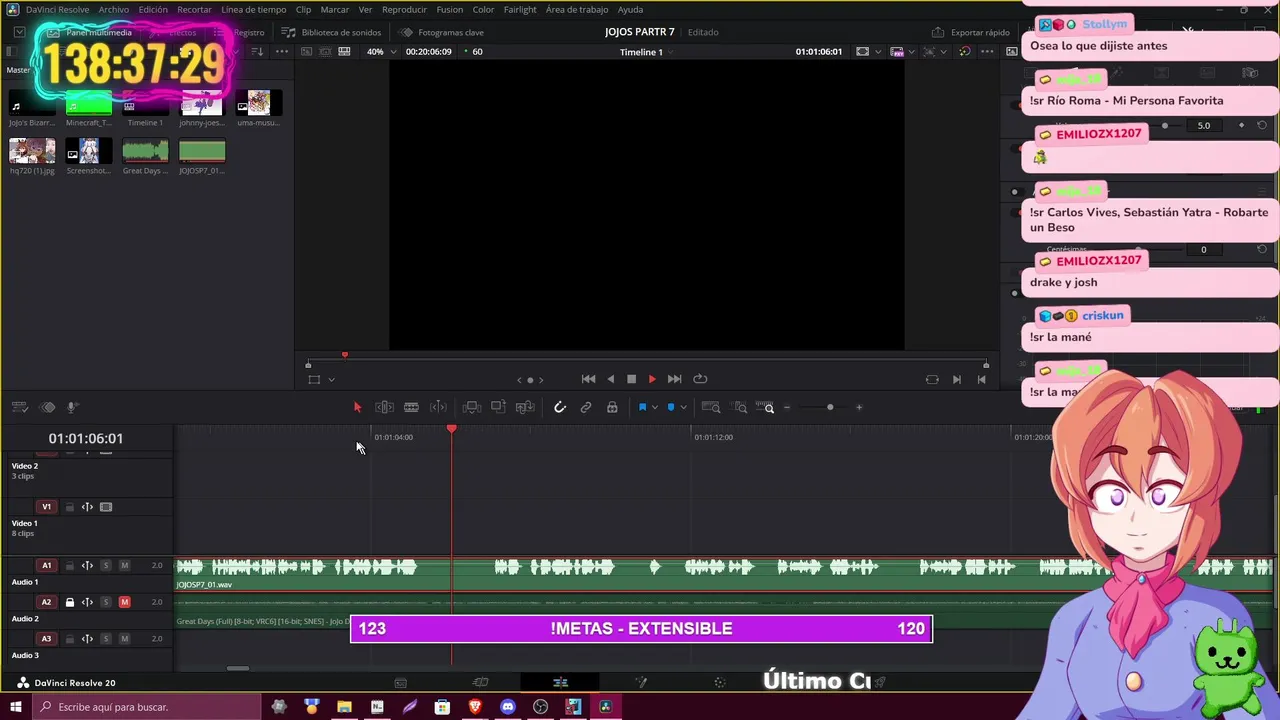The image size is (1280, 720).
Task: Open Timeline 1 name dropdown
Action: (646, 52)
